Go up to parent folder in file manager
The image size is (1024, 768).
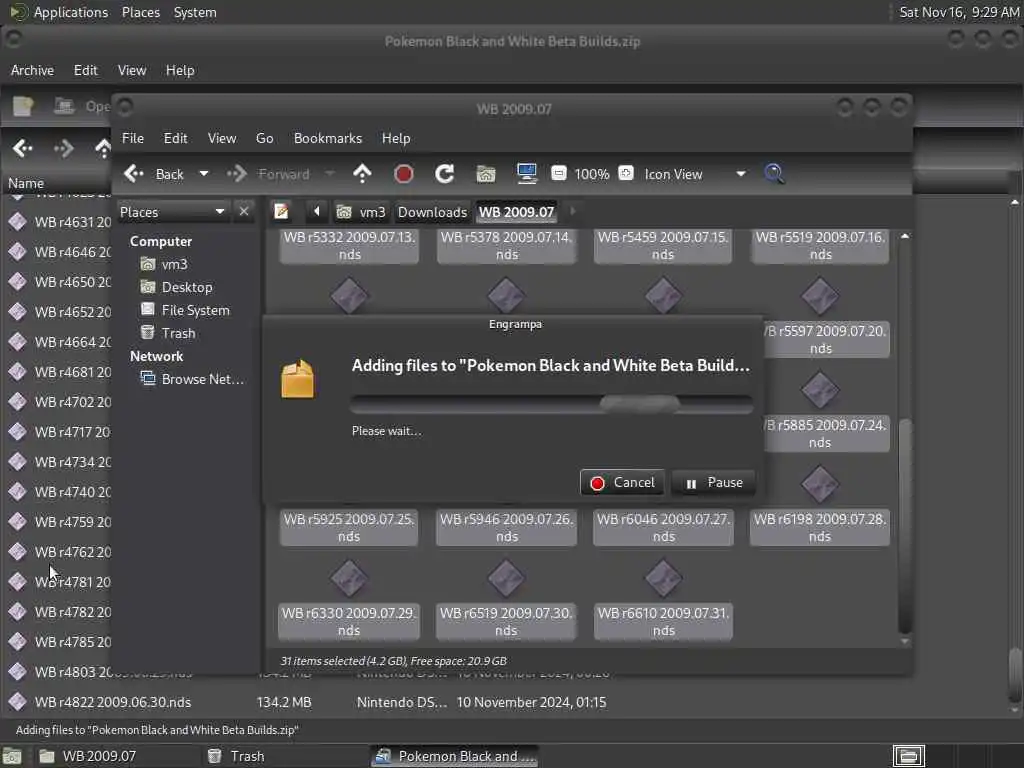pos(362,174)
